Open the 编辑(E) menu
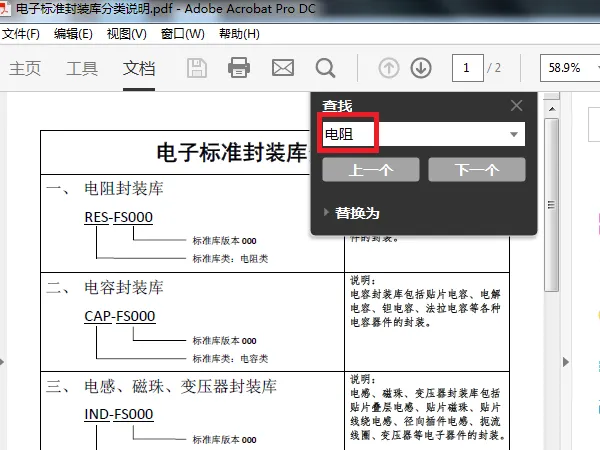The height and width of the screenshot is (450, 600). 73,34
